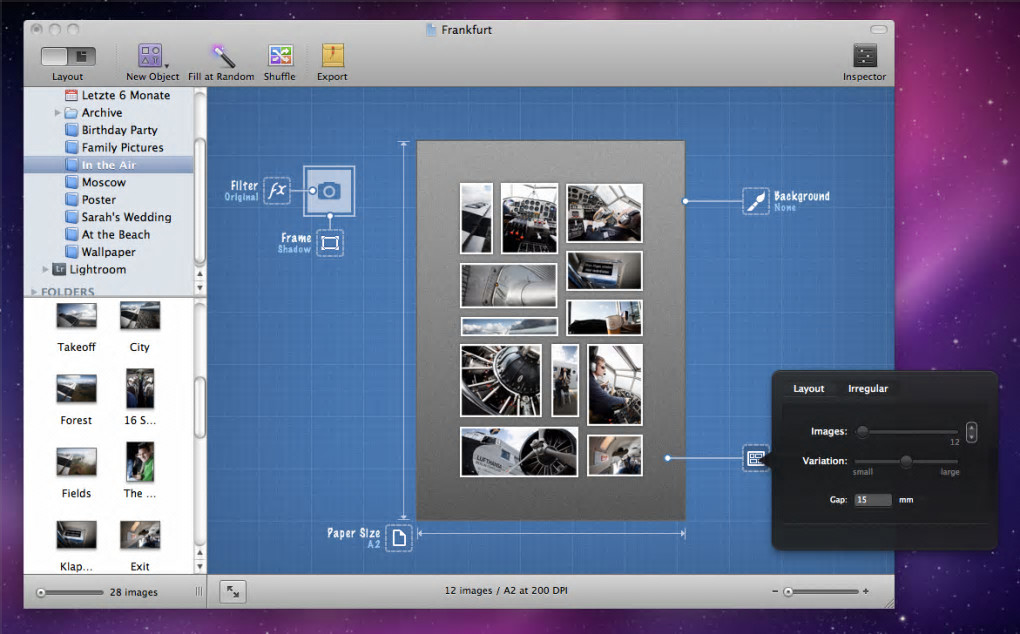Select the Sarah's Wedding album
The image size is (1020, 634).
(126, 217)
